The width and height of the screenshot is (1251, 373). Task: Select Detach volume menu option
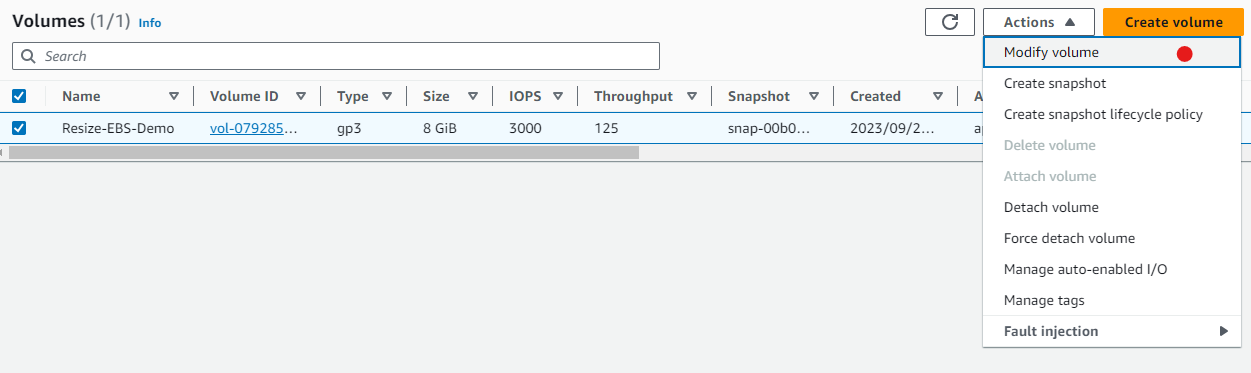point(1112,208)
